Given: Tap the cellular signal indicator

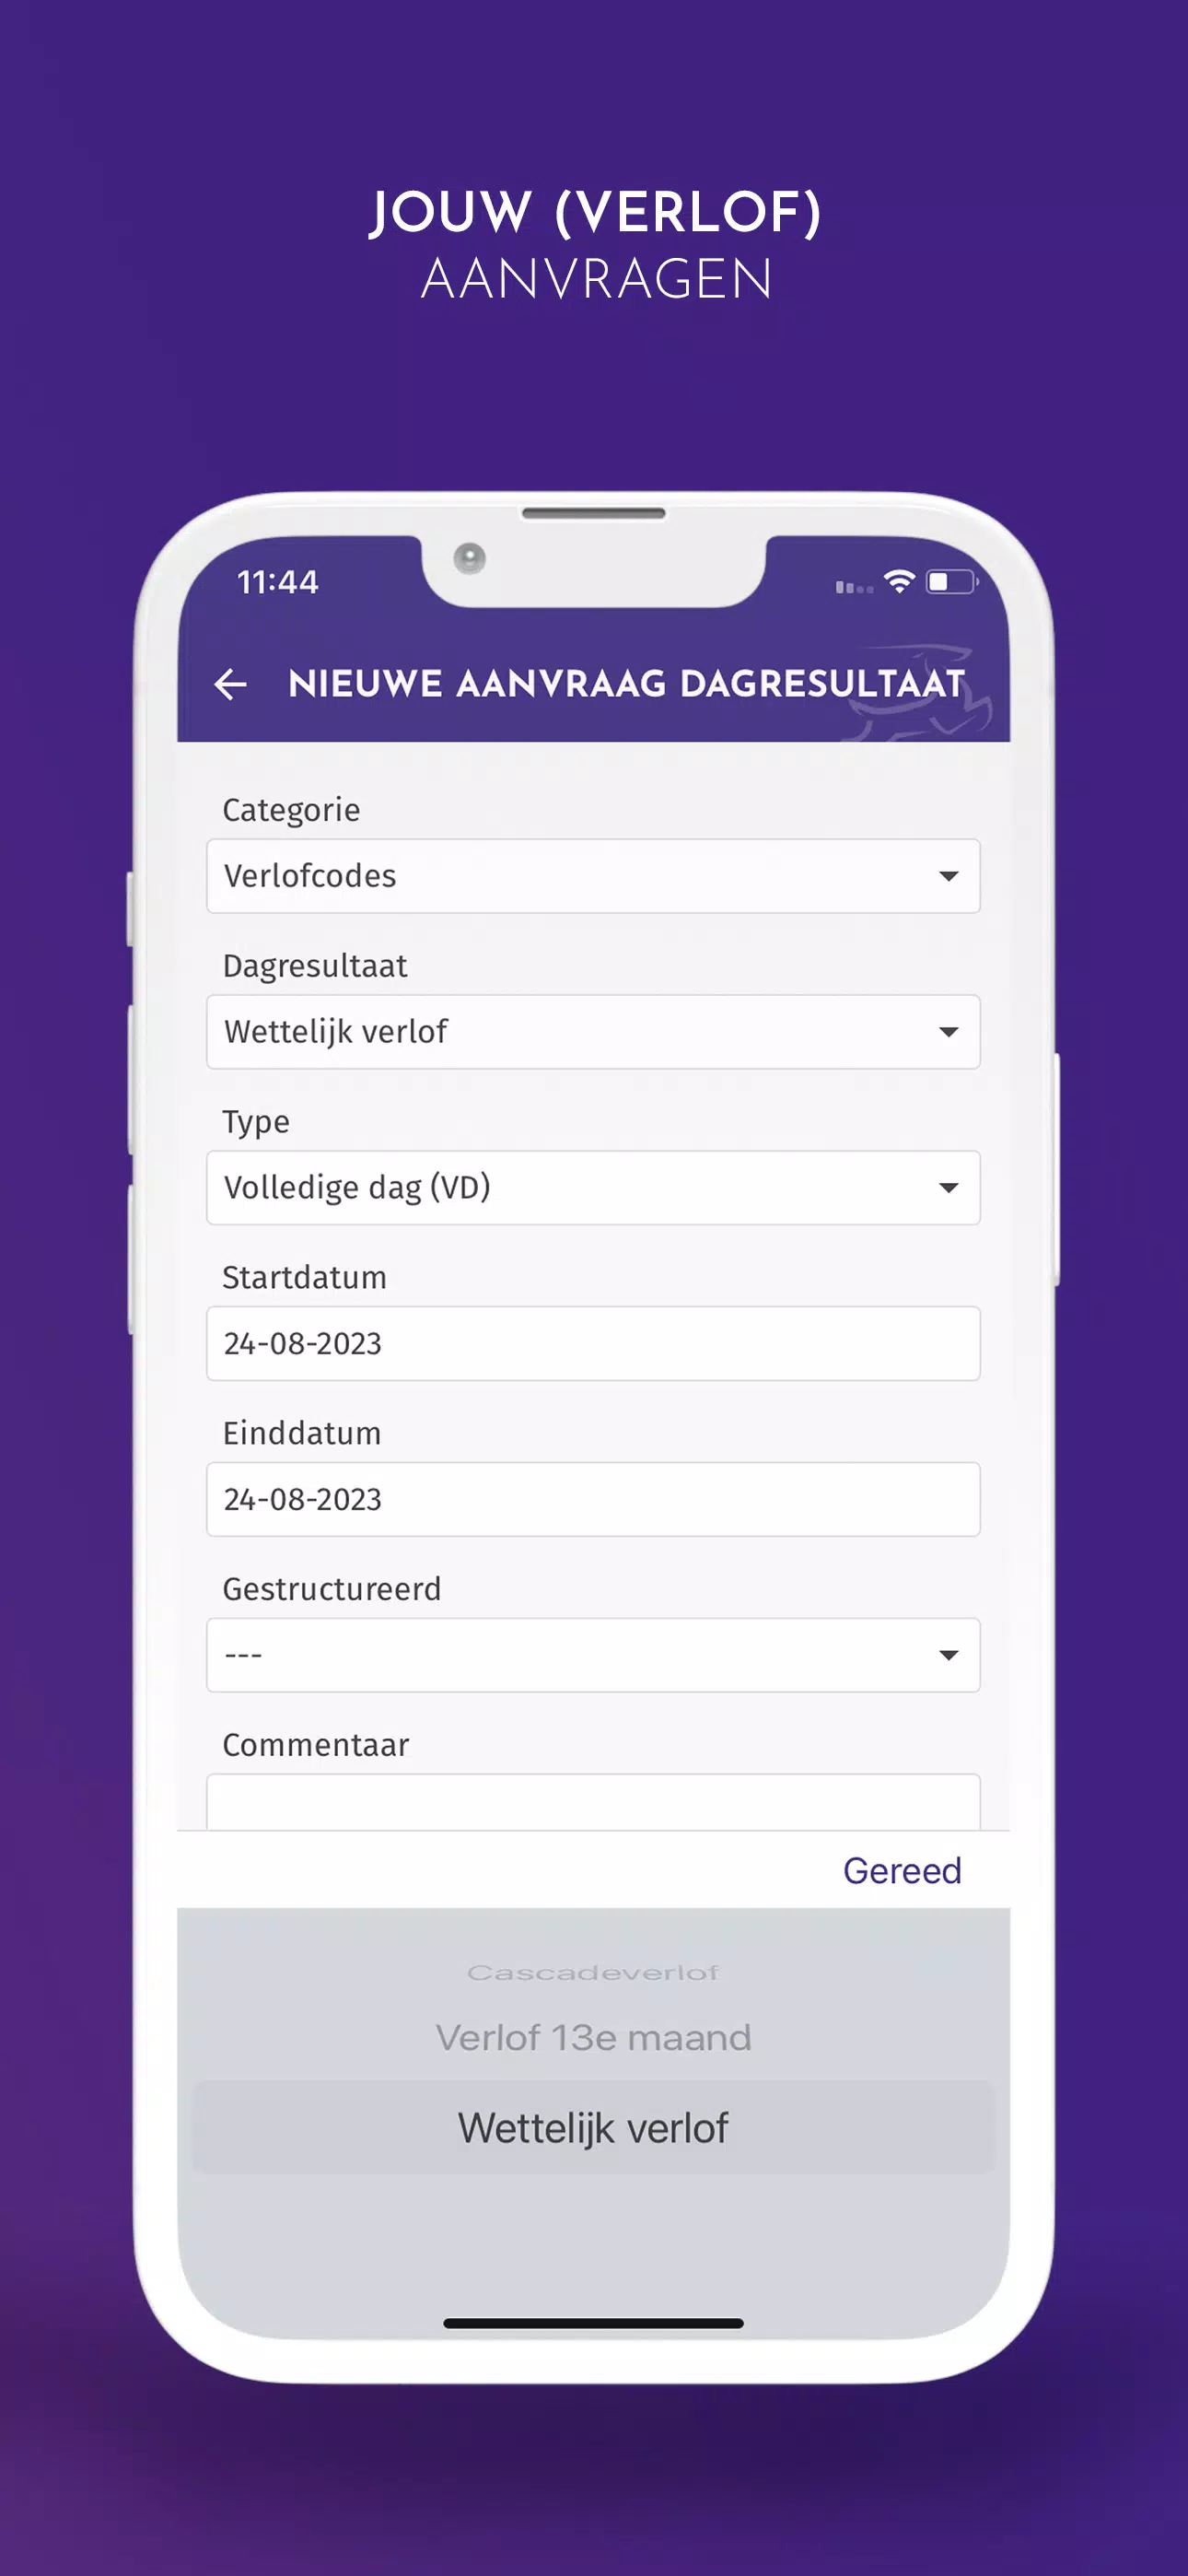Looking at the screenshot, I should click(x=853, y=586).
